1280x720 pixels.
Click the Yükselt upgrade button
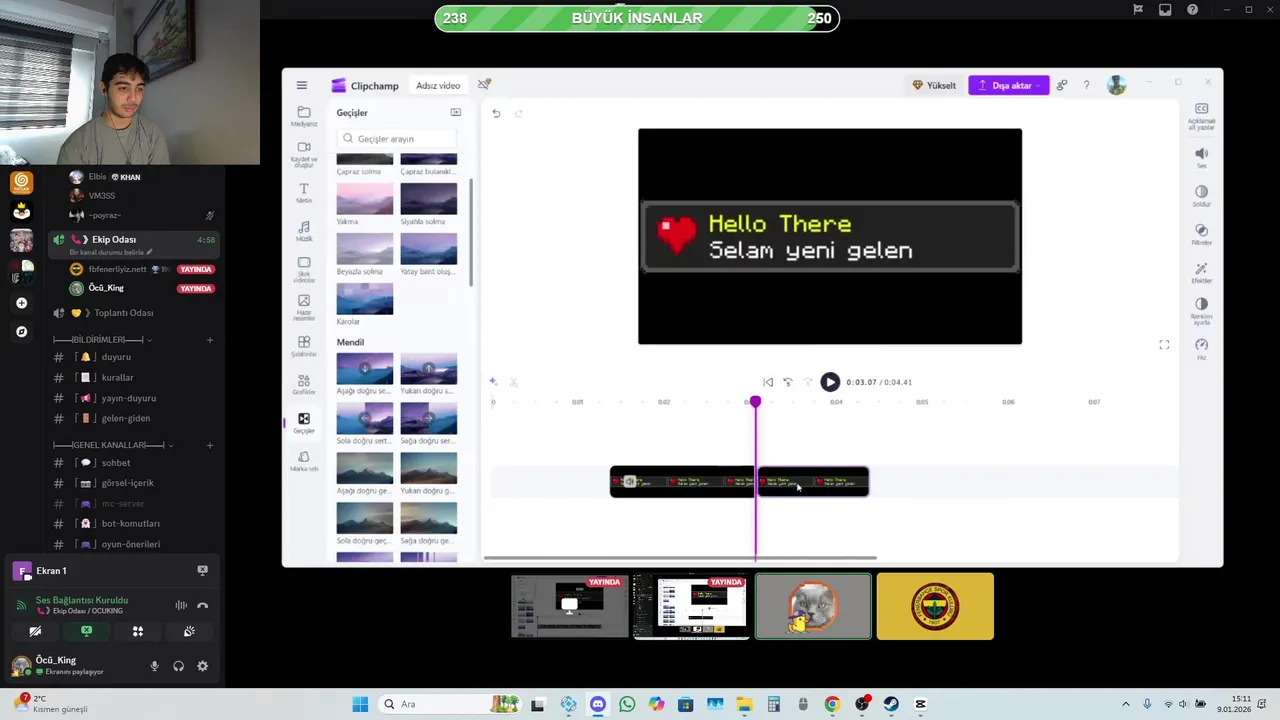934,85
